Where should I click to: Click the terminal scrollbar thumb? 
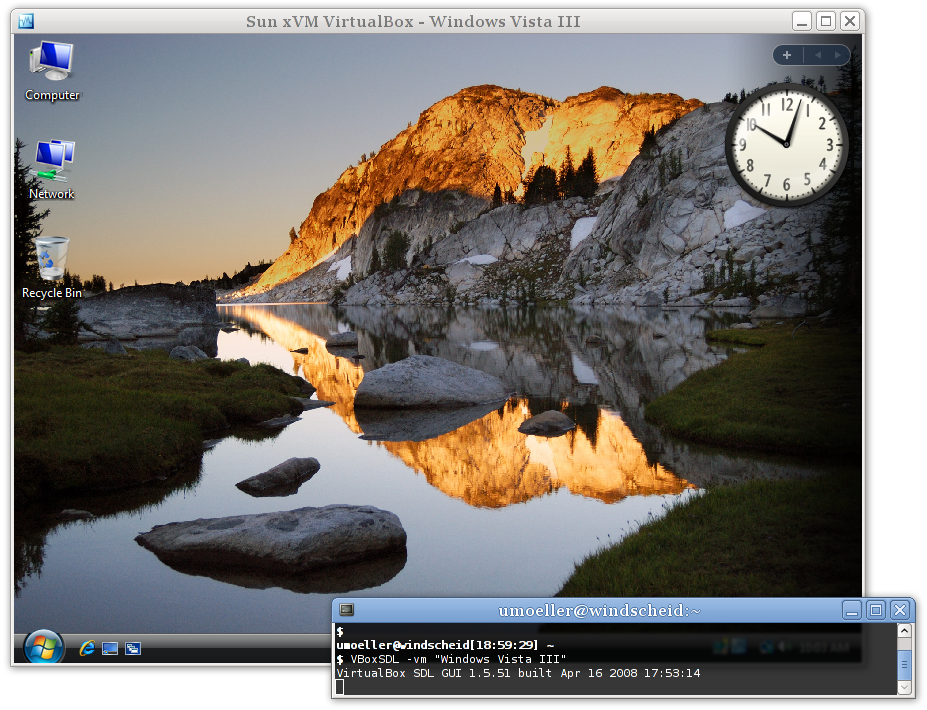pyautogui.click(x=904, y=664)
